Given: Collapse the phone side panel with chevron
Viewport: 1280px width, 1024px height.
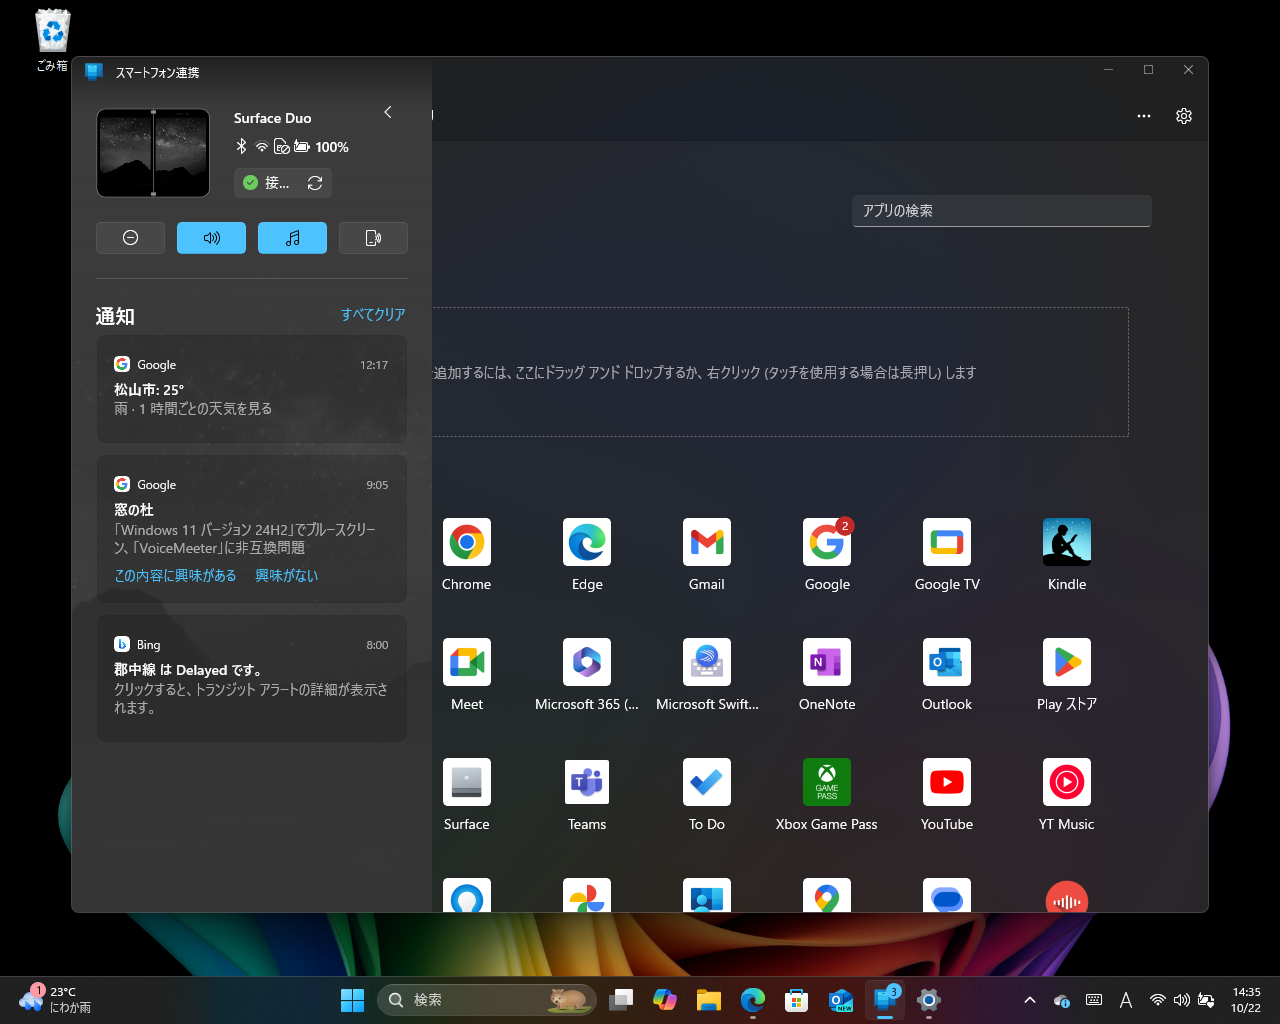Looking at the screenshot, I should [x=388, y=112].
